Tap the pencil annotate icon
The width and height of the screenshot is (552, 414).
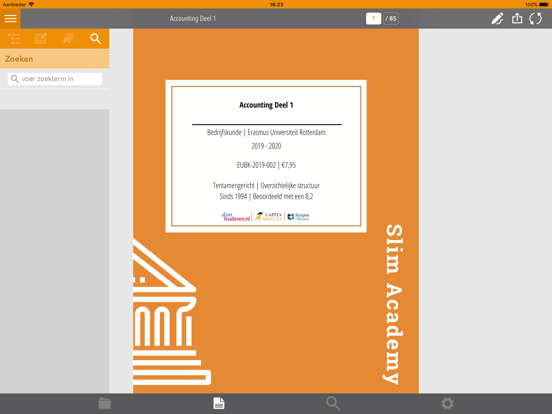pos(497,18)
